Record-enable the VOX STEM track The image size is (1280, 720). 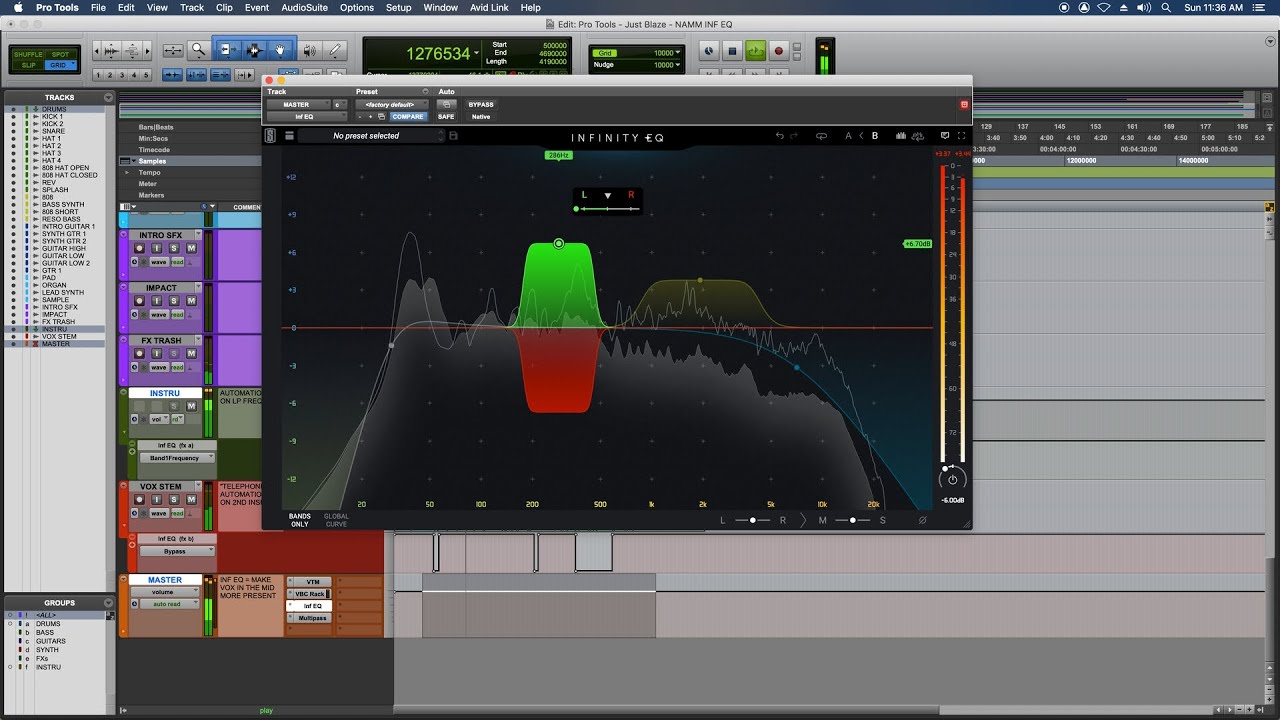click(140, 500)
